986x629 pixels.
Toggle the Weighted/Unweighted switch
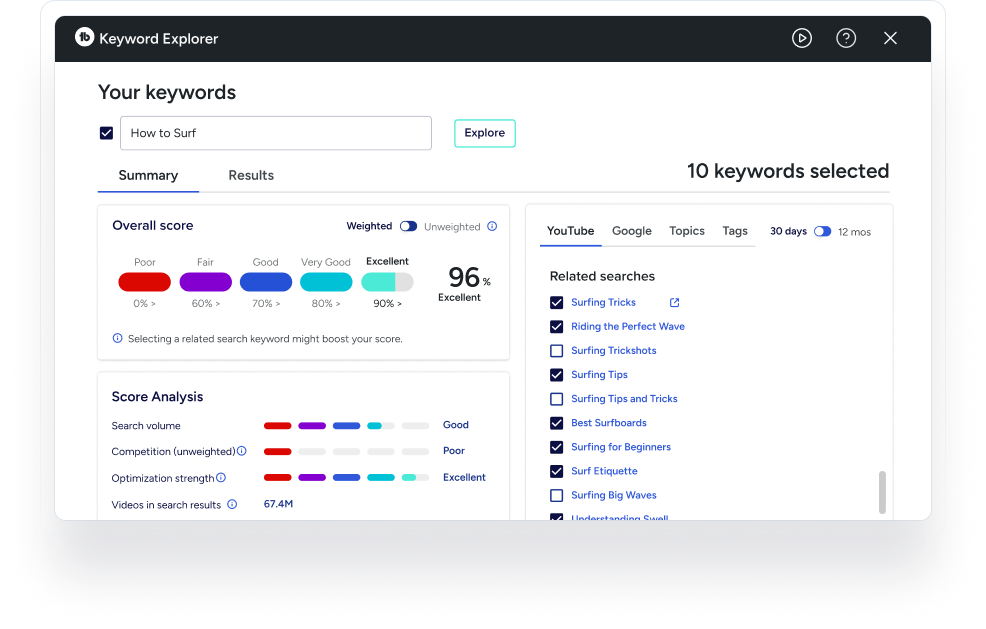click(408, 226)
